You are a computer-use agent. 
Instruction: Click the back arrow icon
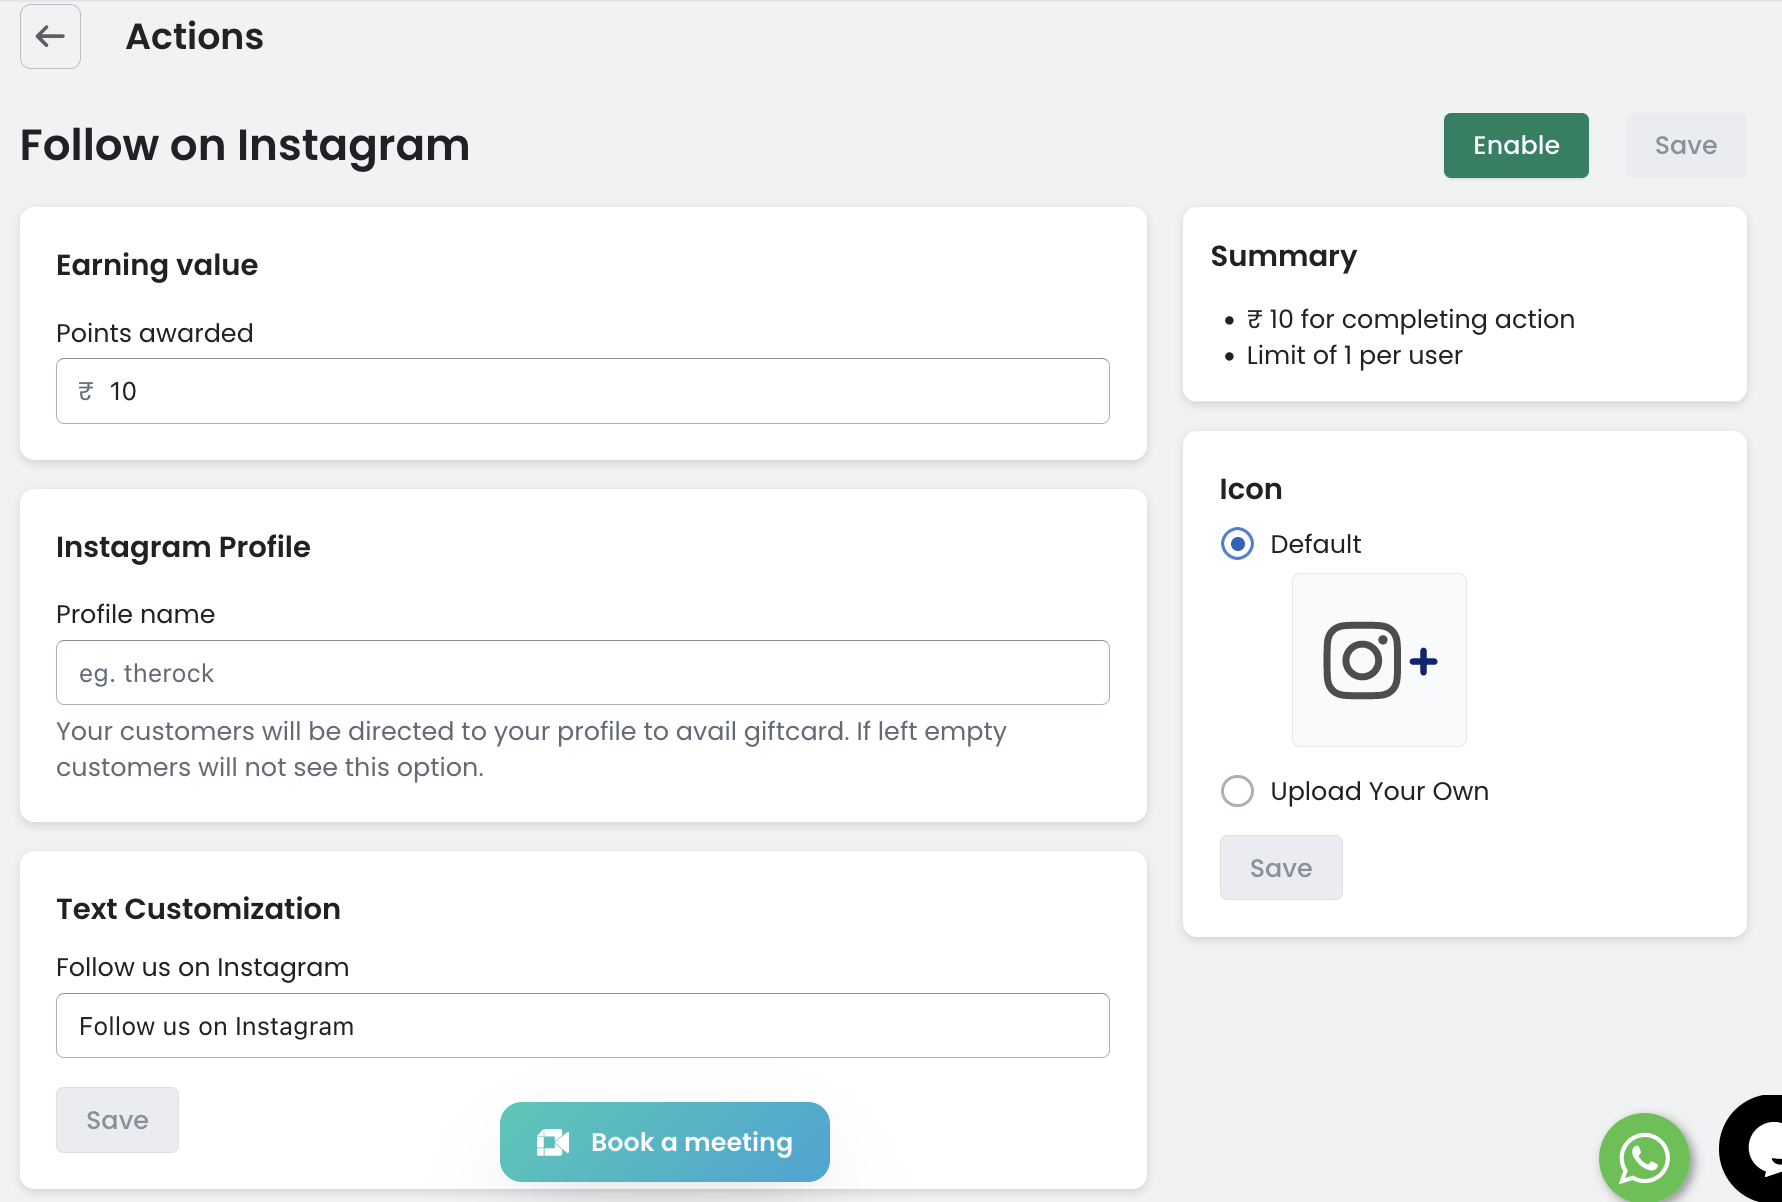click(50, 37)
